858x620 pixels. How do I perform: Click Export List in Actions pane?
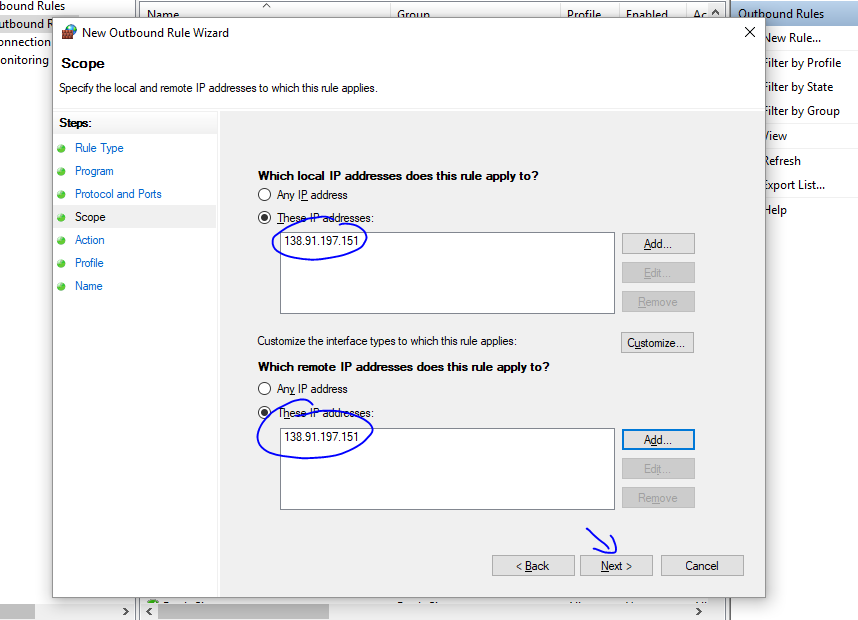click(795, 185)
